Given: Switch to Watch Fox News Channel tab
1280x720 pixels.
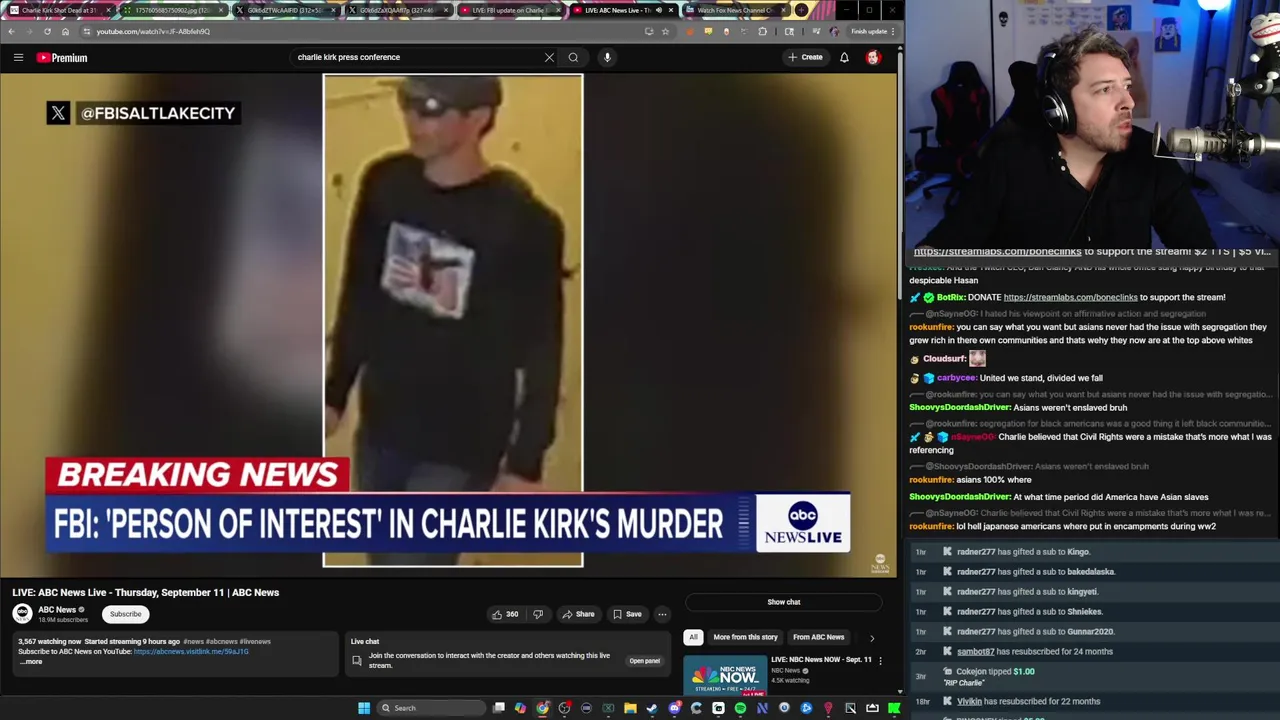Looking at the screenshot, I should [733, 10].
